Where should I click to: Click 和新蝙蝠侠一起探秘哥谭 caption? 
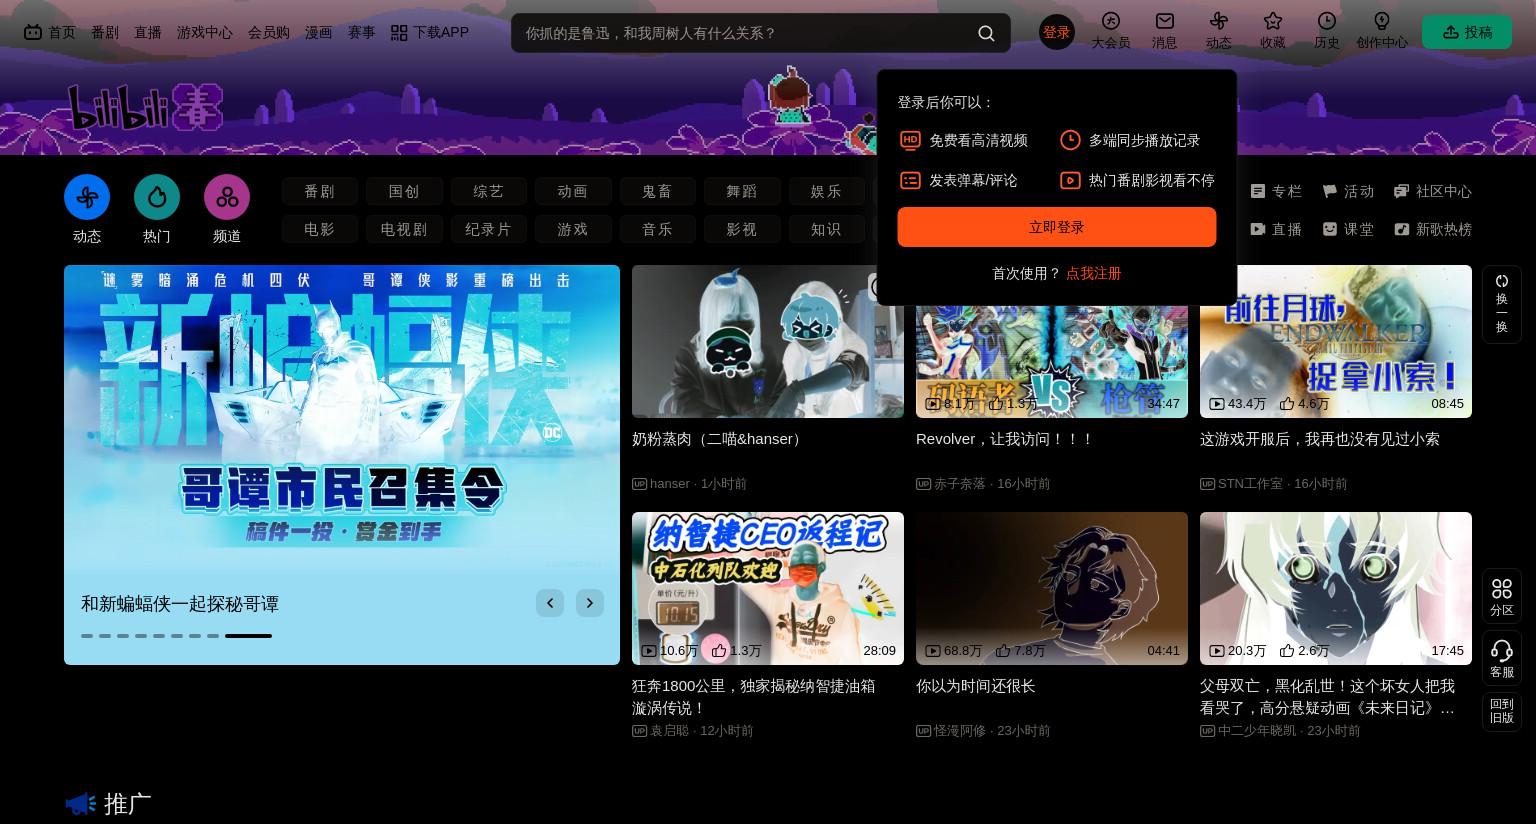(180, 604)
